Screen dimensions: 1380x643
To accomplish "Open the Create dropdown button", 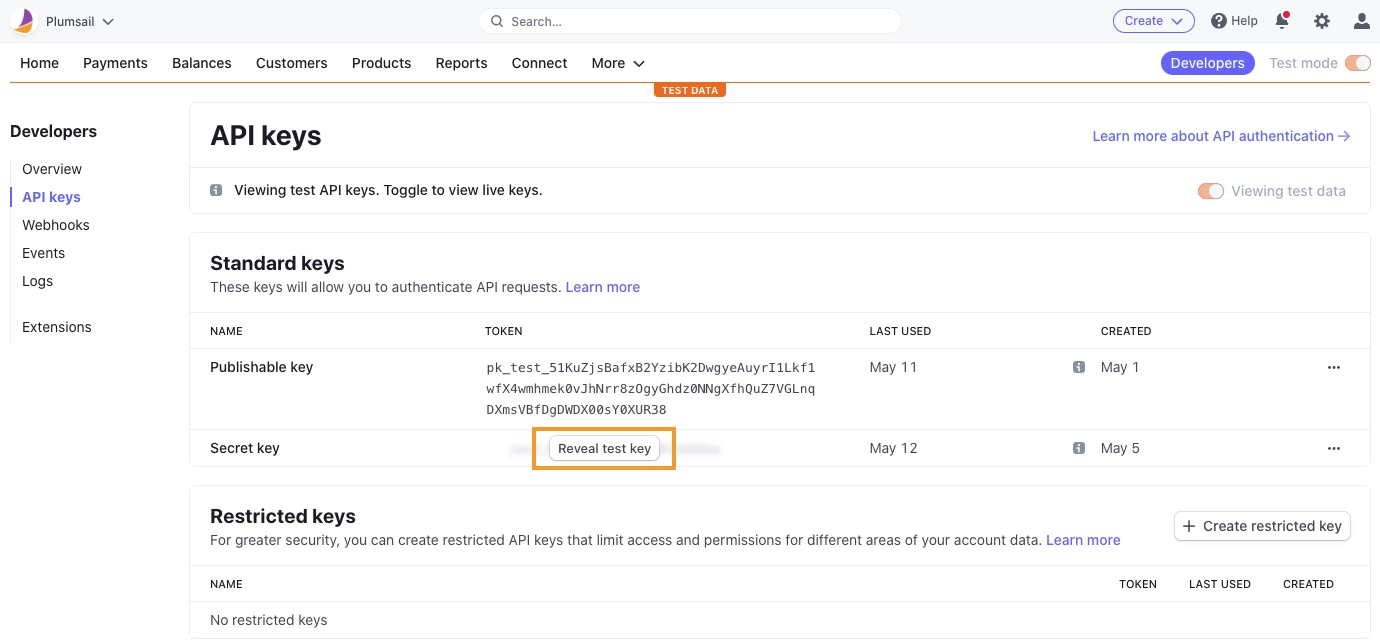I will point(1154,21).
